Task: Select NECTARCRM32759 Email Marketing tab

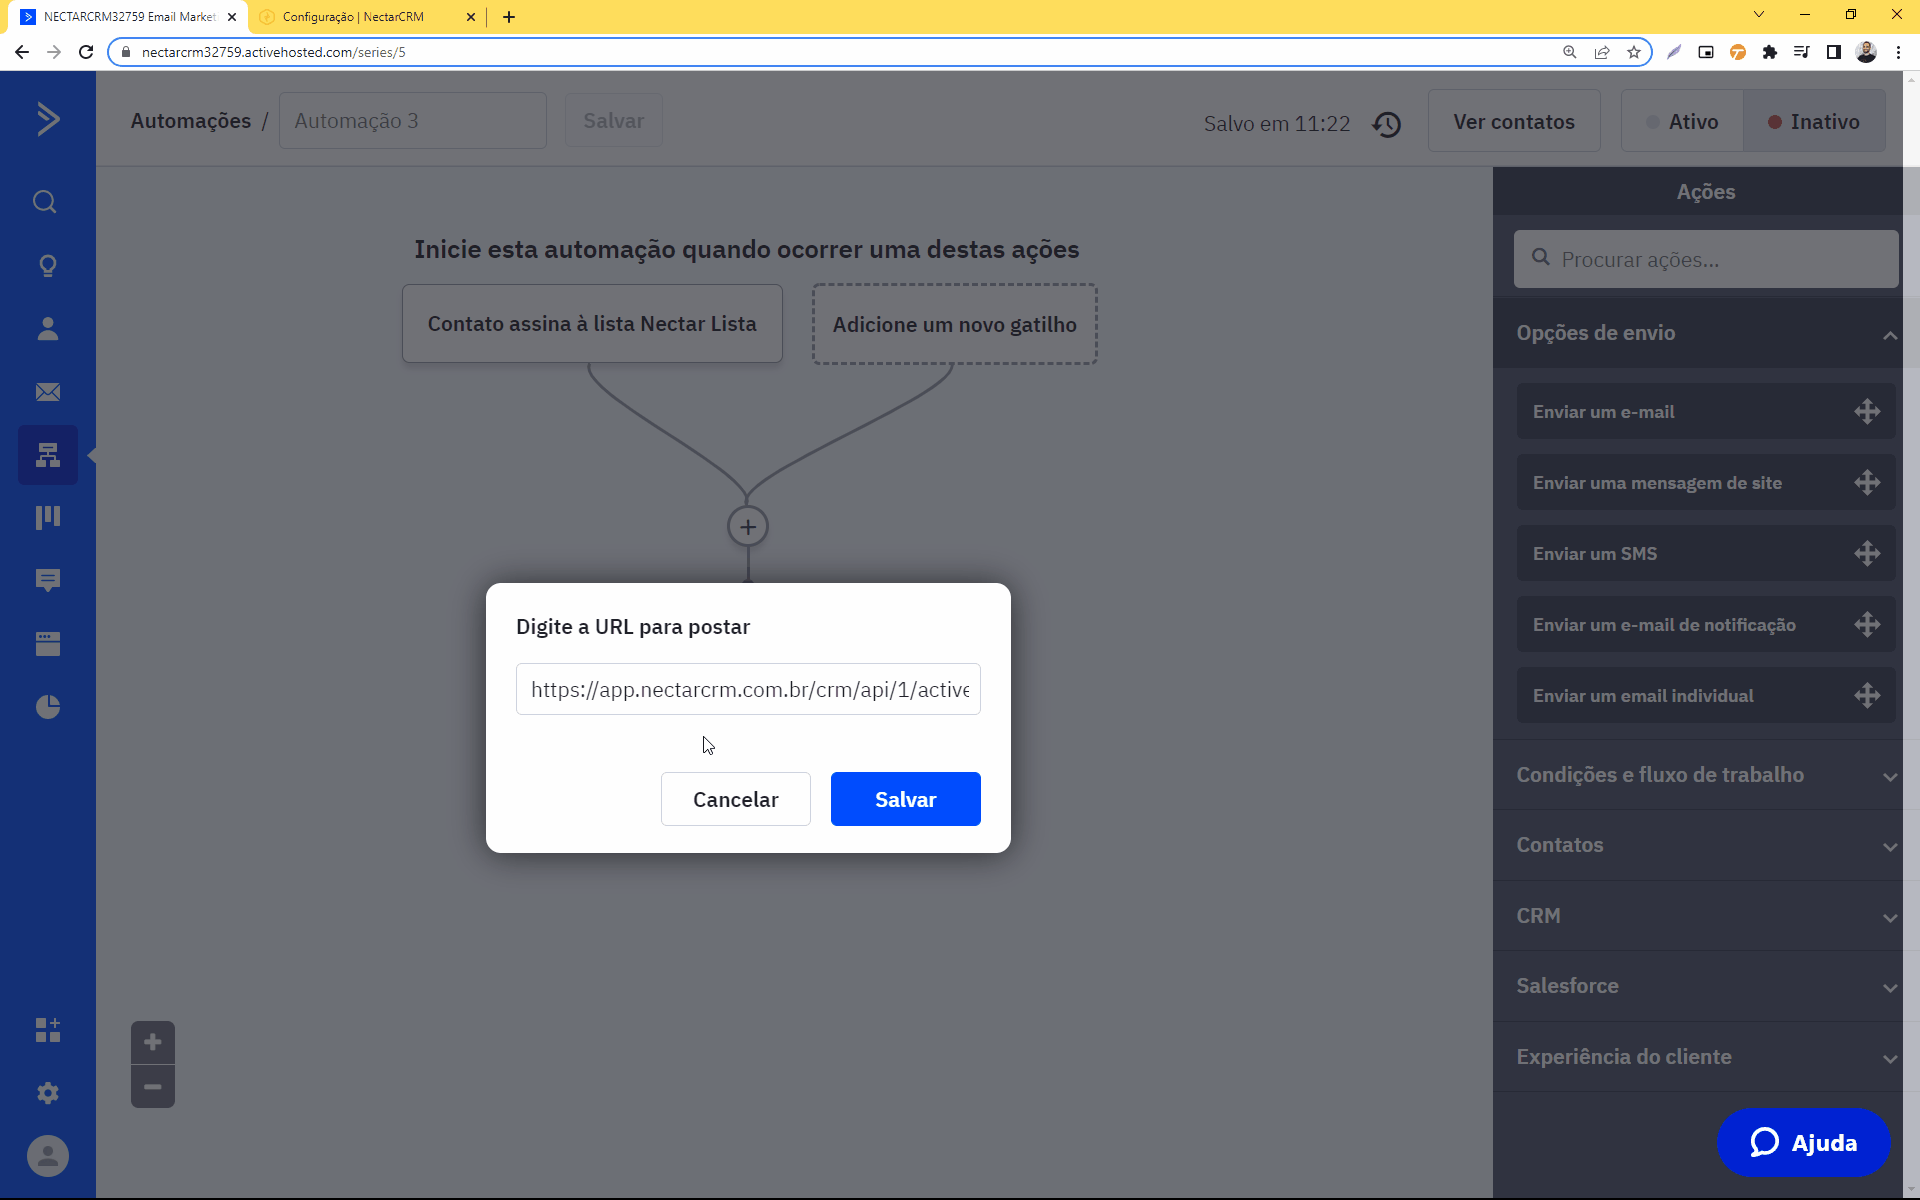Action: [128, 17]
